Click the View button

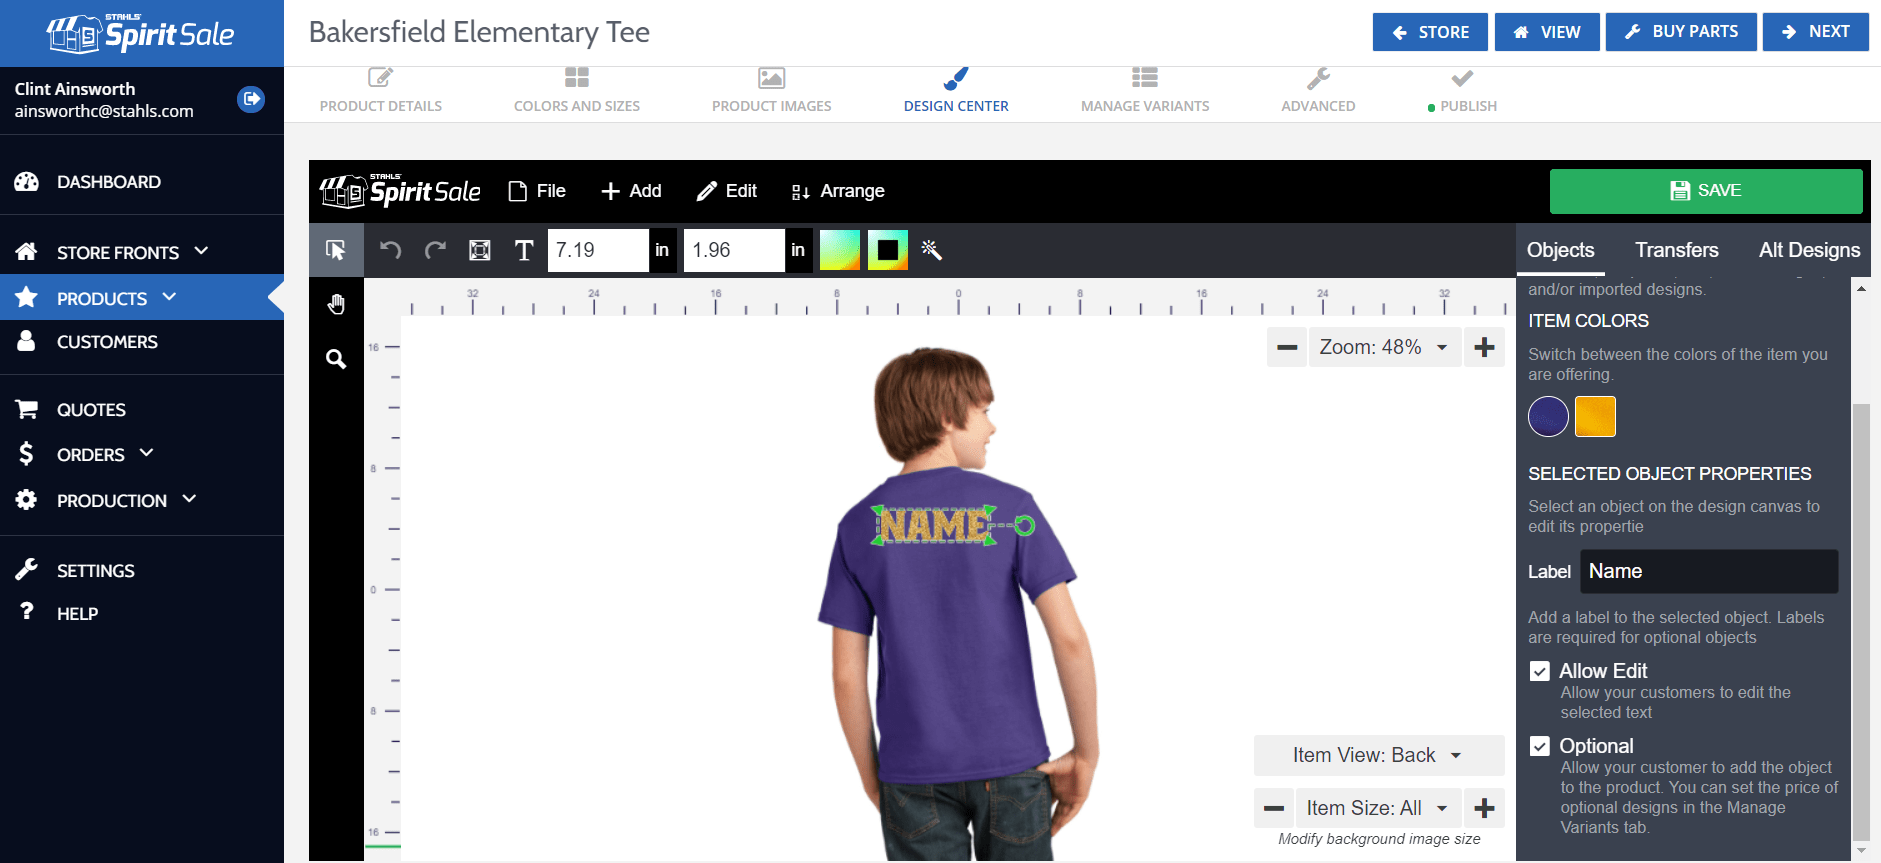coord(1547,32)
